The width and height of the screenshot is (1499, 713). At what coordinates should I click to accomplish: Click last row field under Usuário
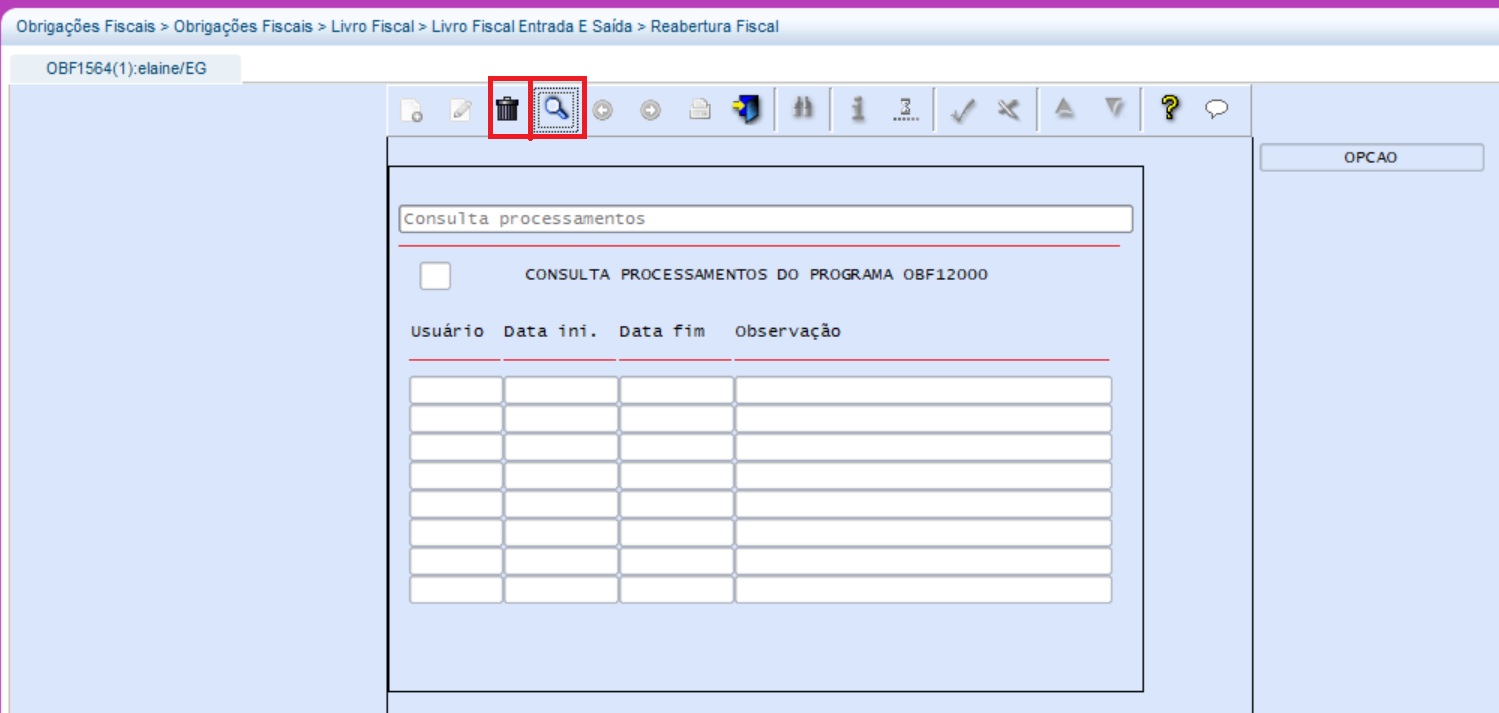tap(456, 590)
